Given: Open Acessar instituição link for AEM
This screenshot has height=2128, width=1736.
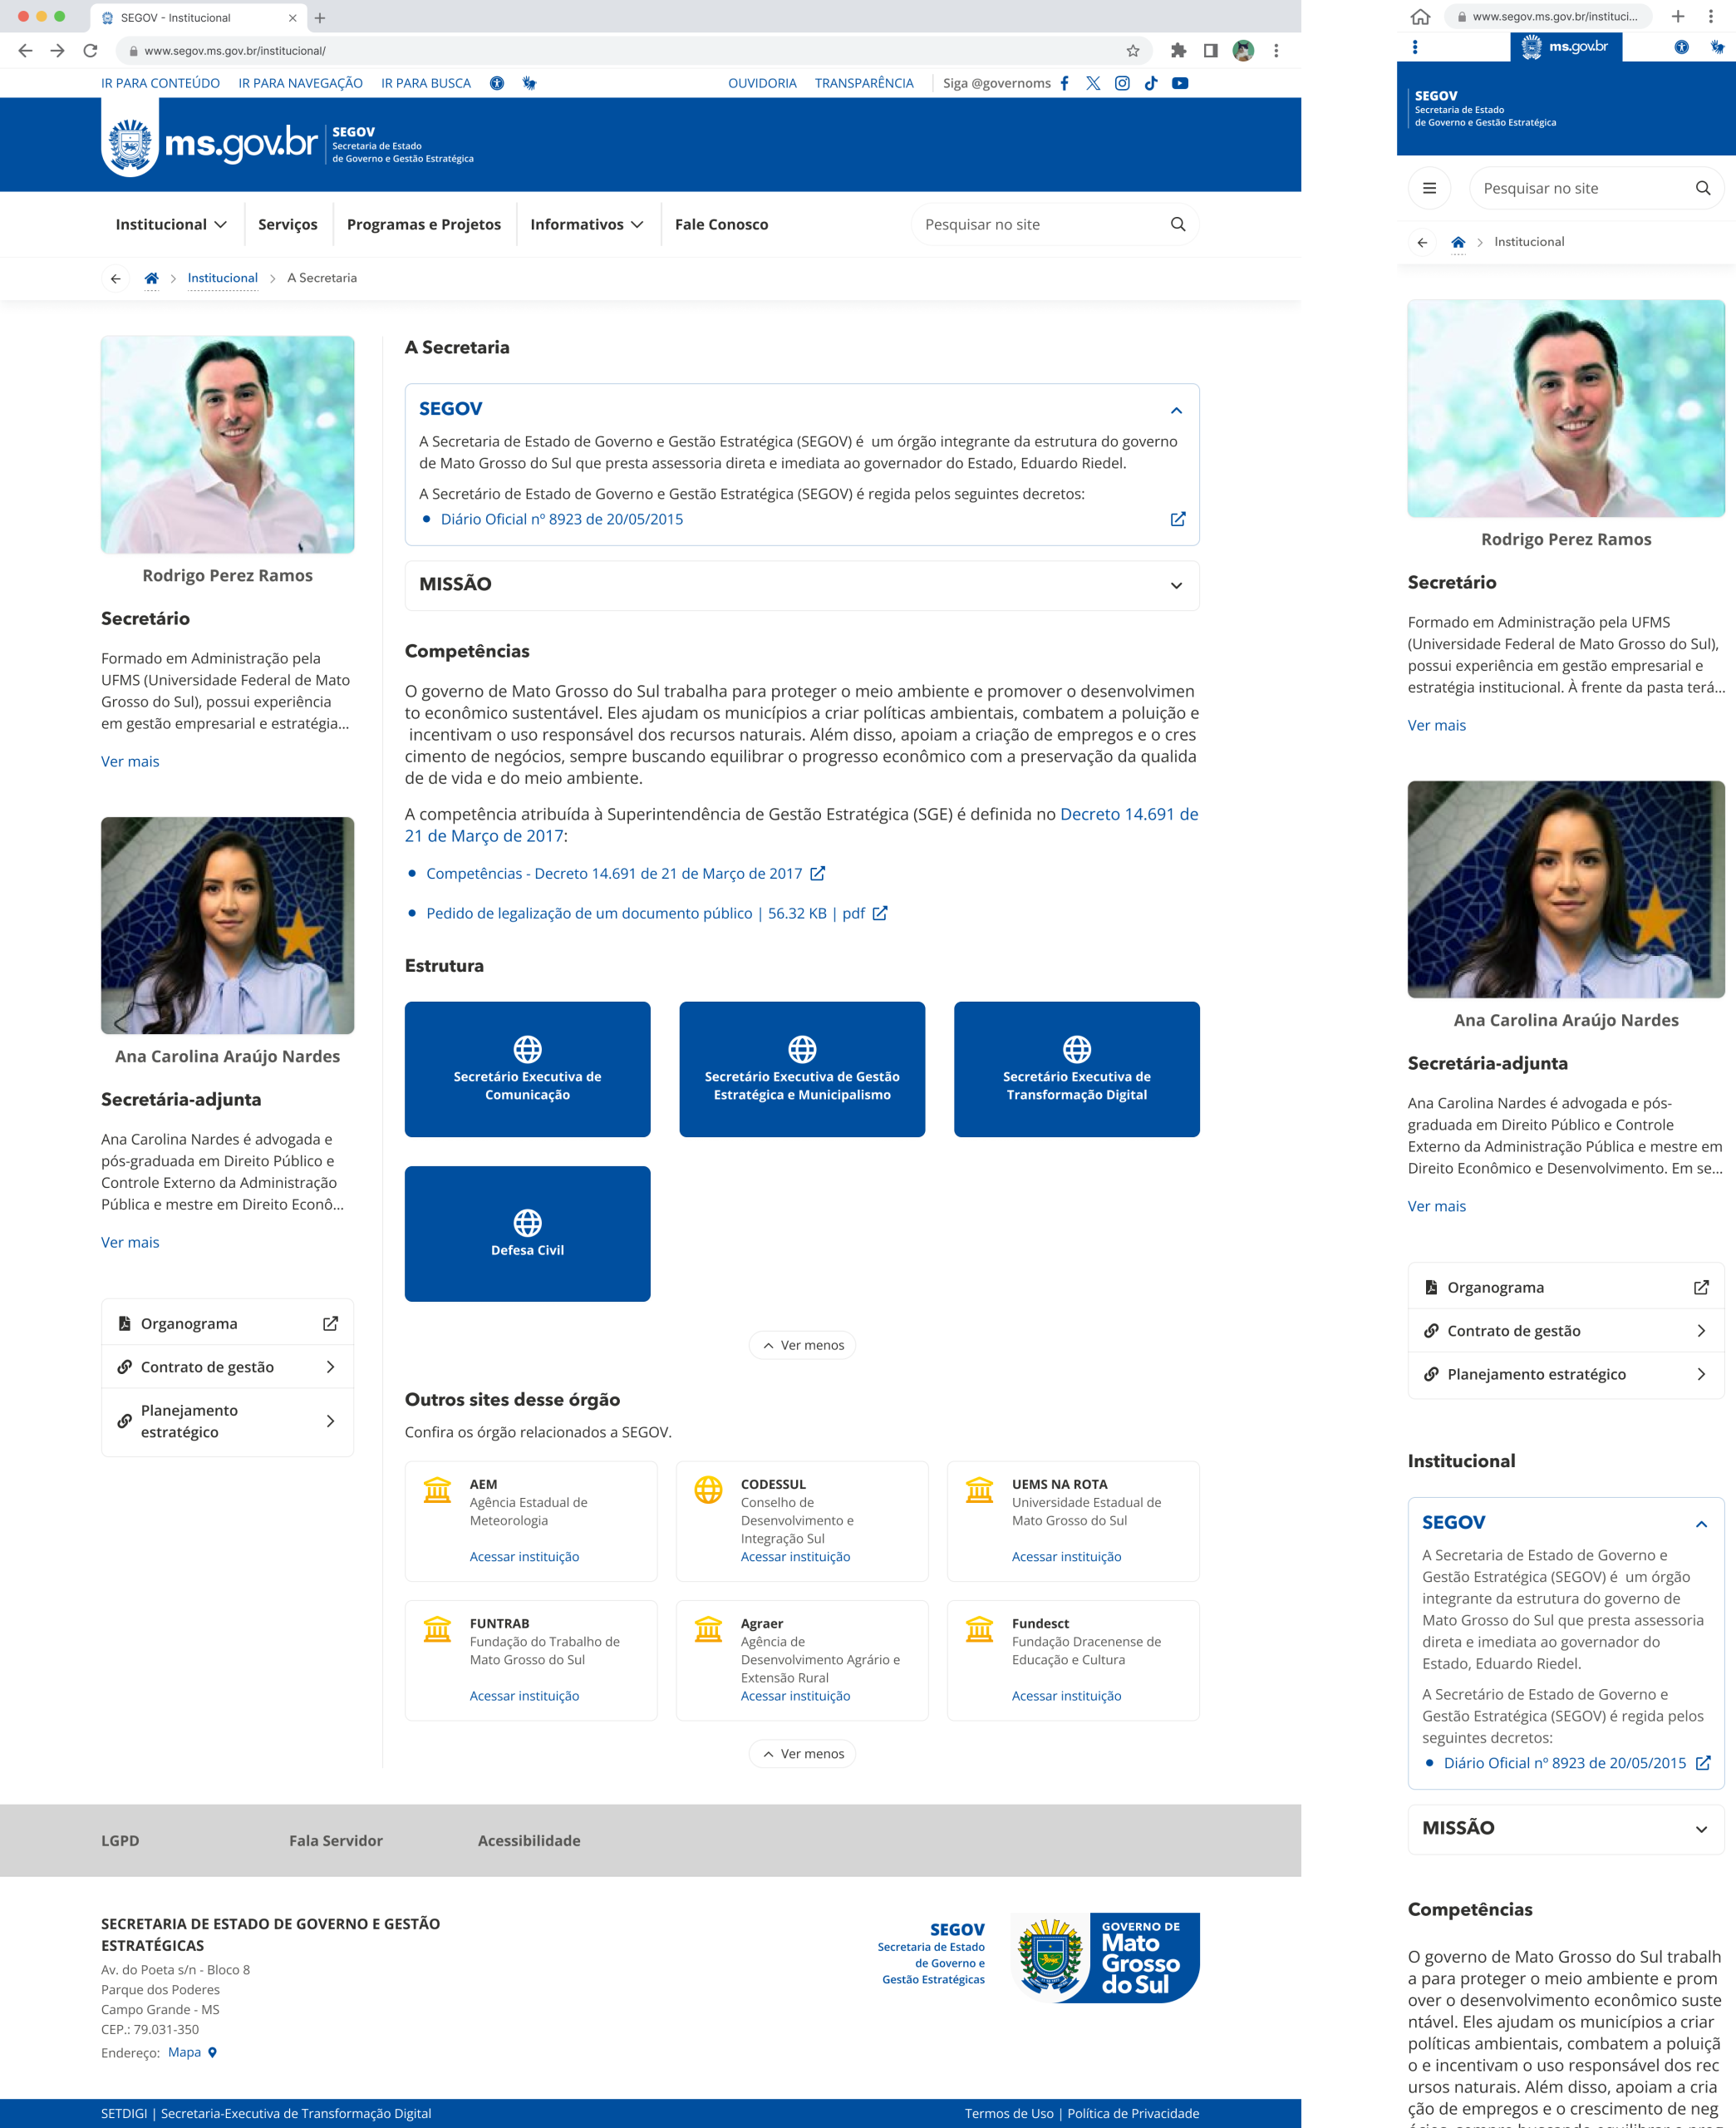Looking at the screenshot, I should click(x=524, y=1556).
